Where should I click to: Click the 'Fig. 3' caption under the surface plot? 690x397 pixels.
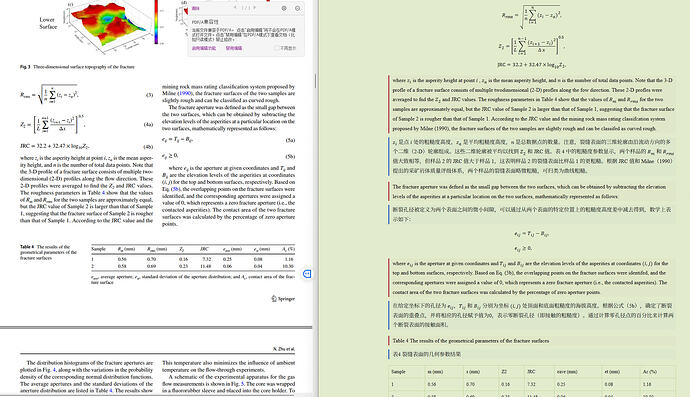pyautogui.click(x=77, y=67)
